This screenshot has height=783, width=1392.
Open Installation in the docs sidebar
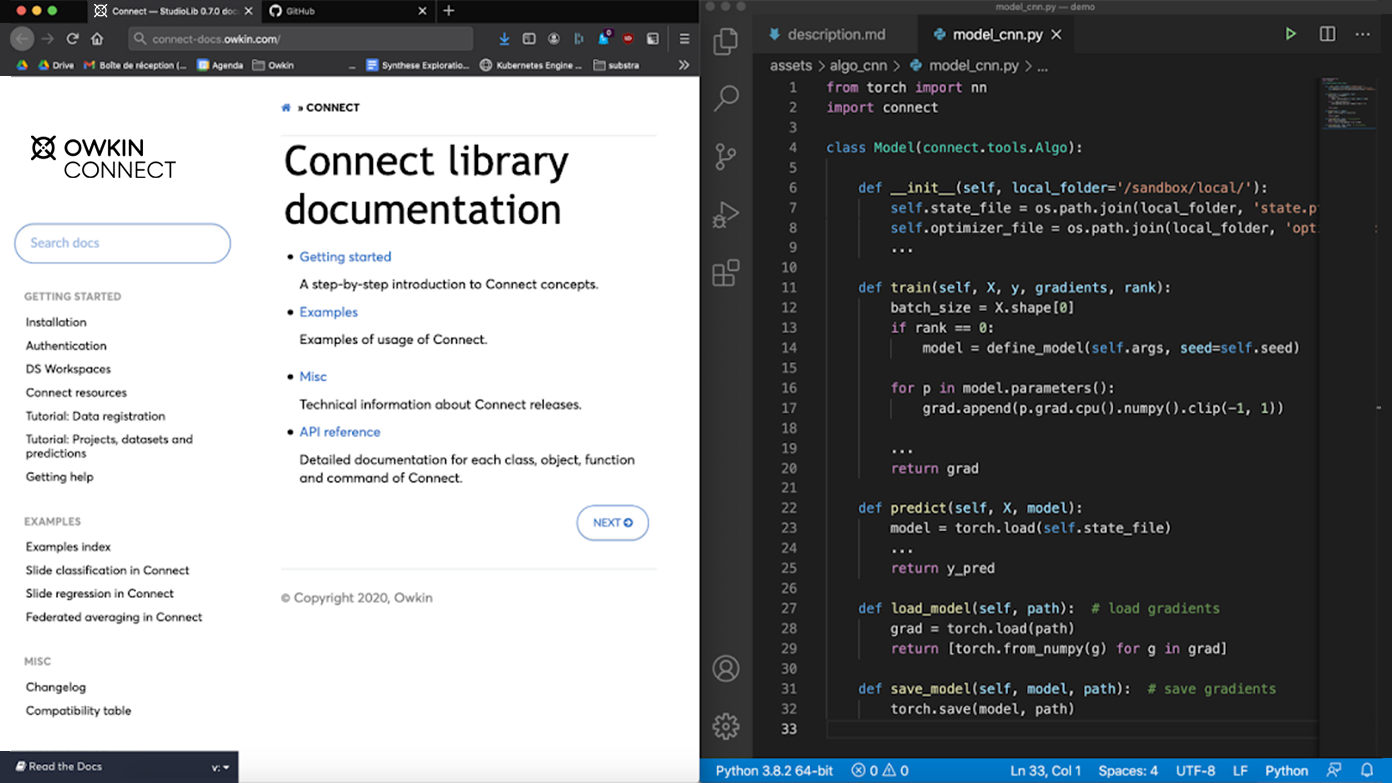coord(56,322)
